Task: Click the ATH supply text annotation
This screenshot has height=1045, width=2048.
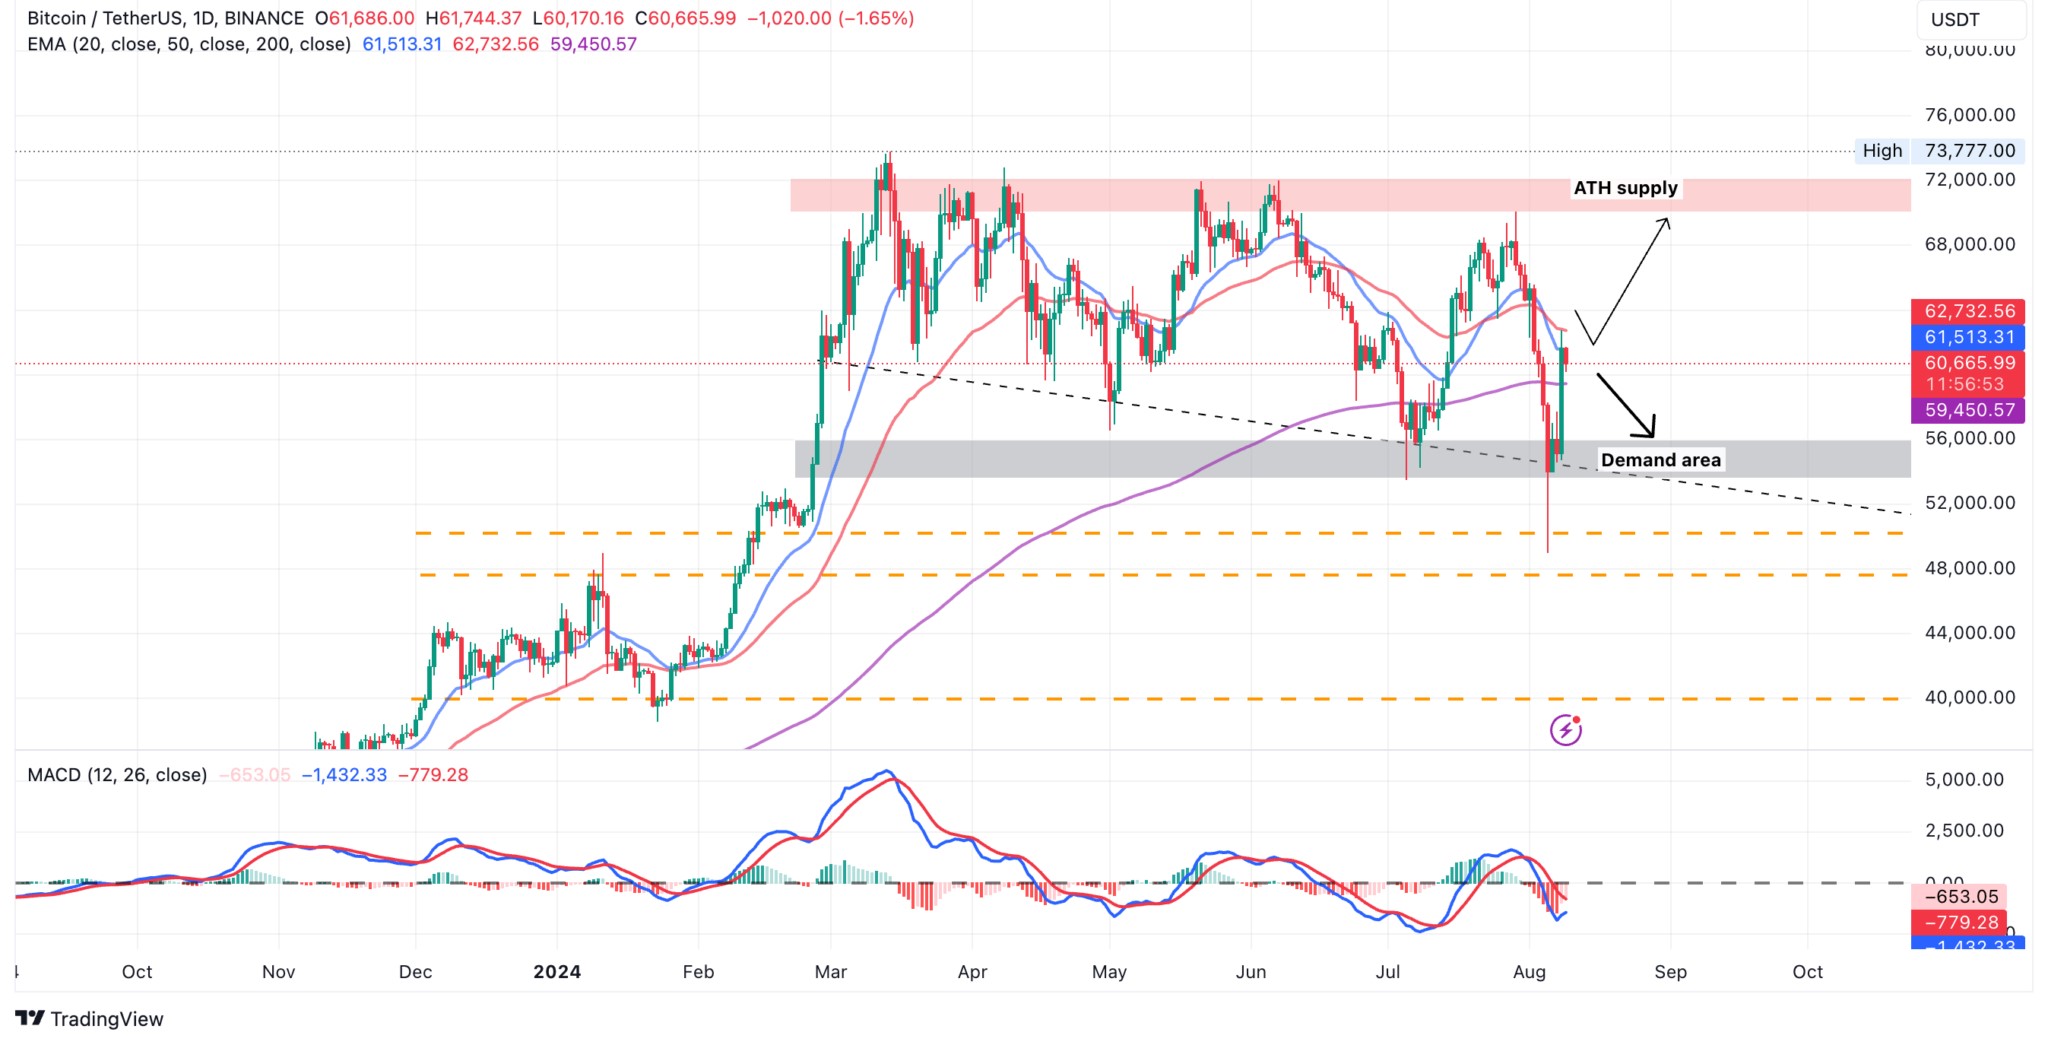Action: 1625,188
